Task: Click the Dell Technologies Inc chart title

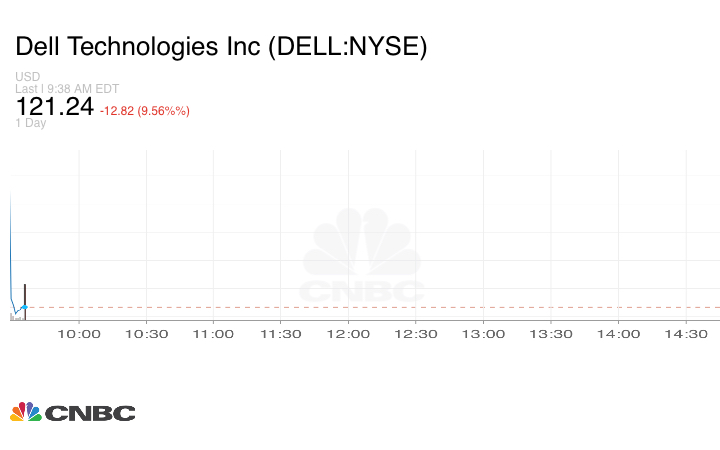Action: point(221,47)
